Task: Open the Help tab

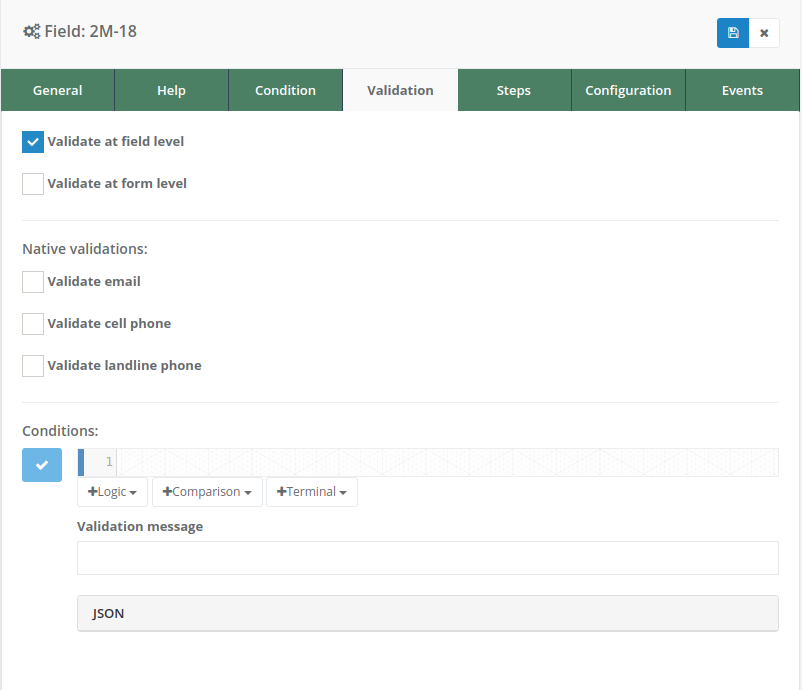Action: 172,90
